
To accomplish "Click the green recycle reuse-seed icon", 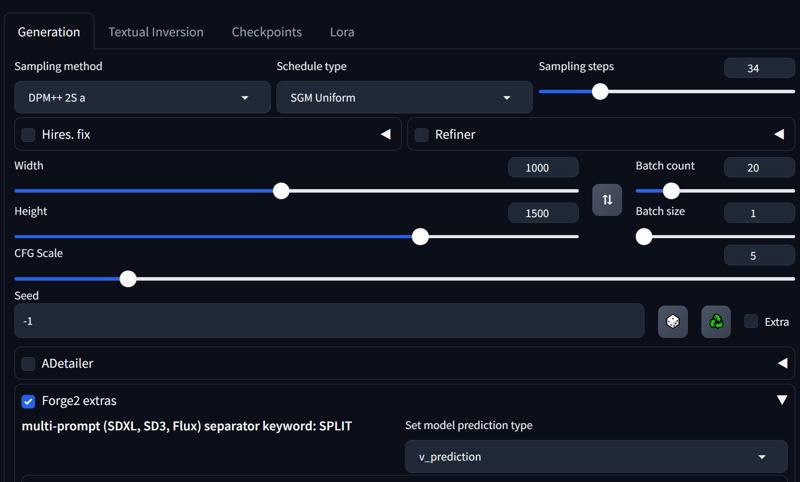I will pyautogui.click(x=716, y=321).
